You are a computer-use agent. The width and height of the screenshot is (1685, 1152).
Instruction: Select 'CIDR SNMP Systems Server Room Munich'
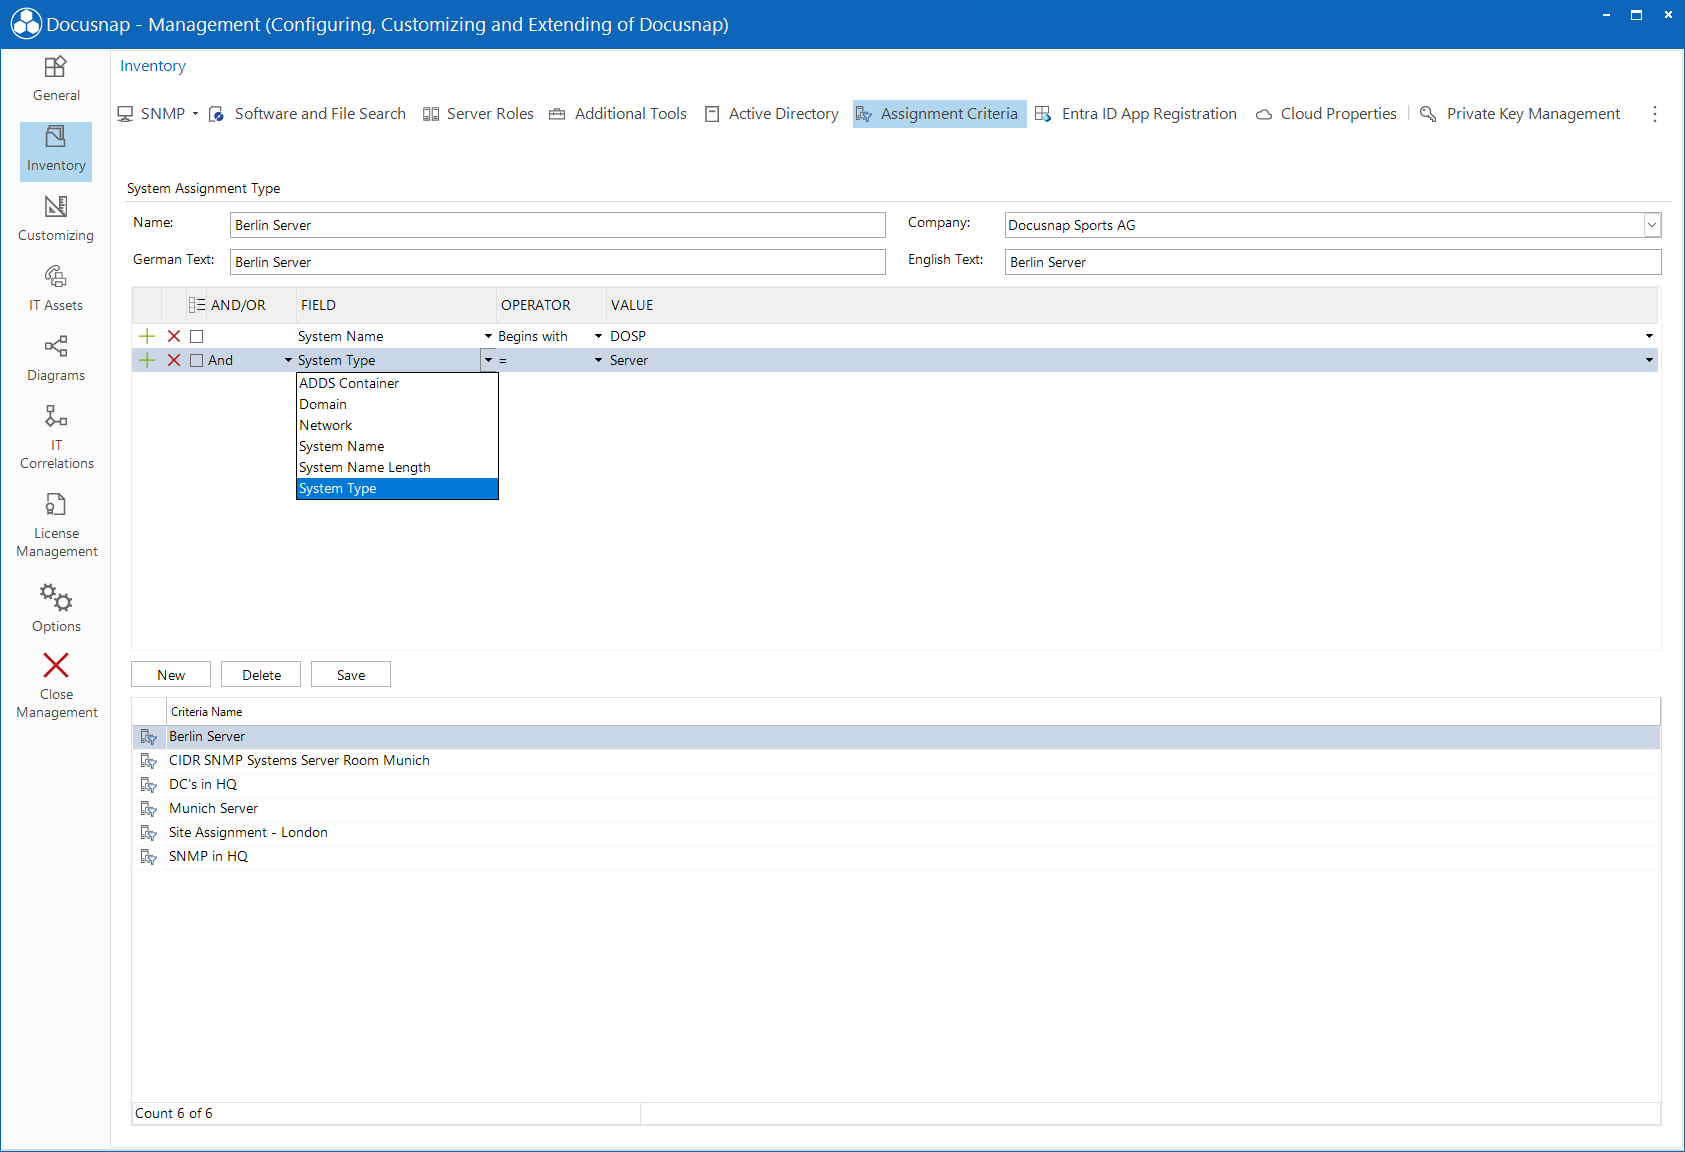(x=896, y=760)
